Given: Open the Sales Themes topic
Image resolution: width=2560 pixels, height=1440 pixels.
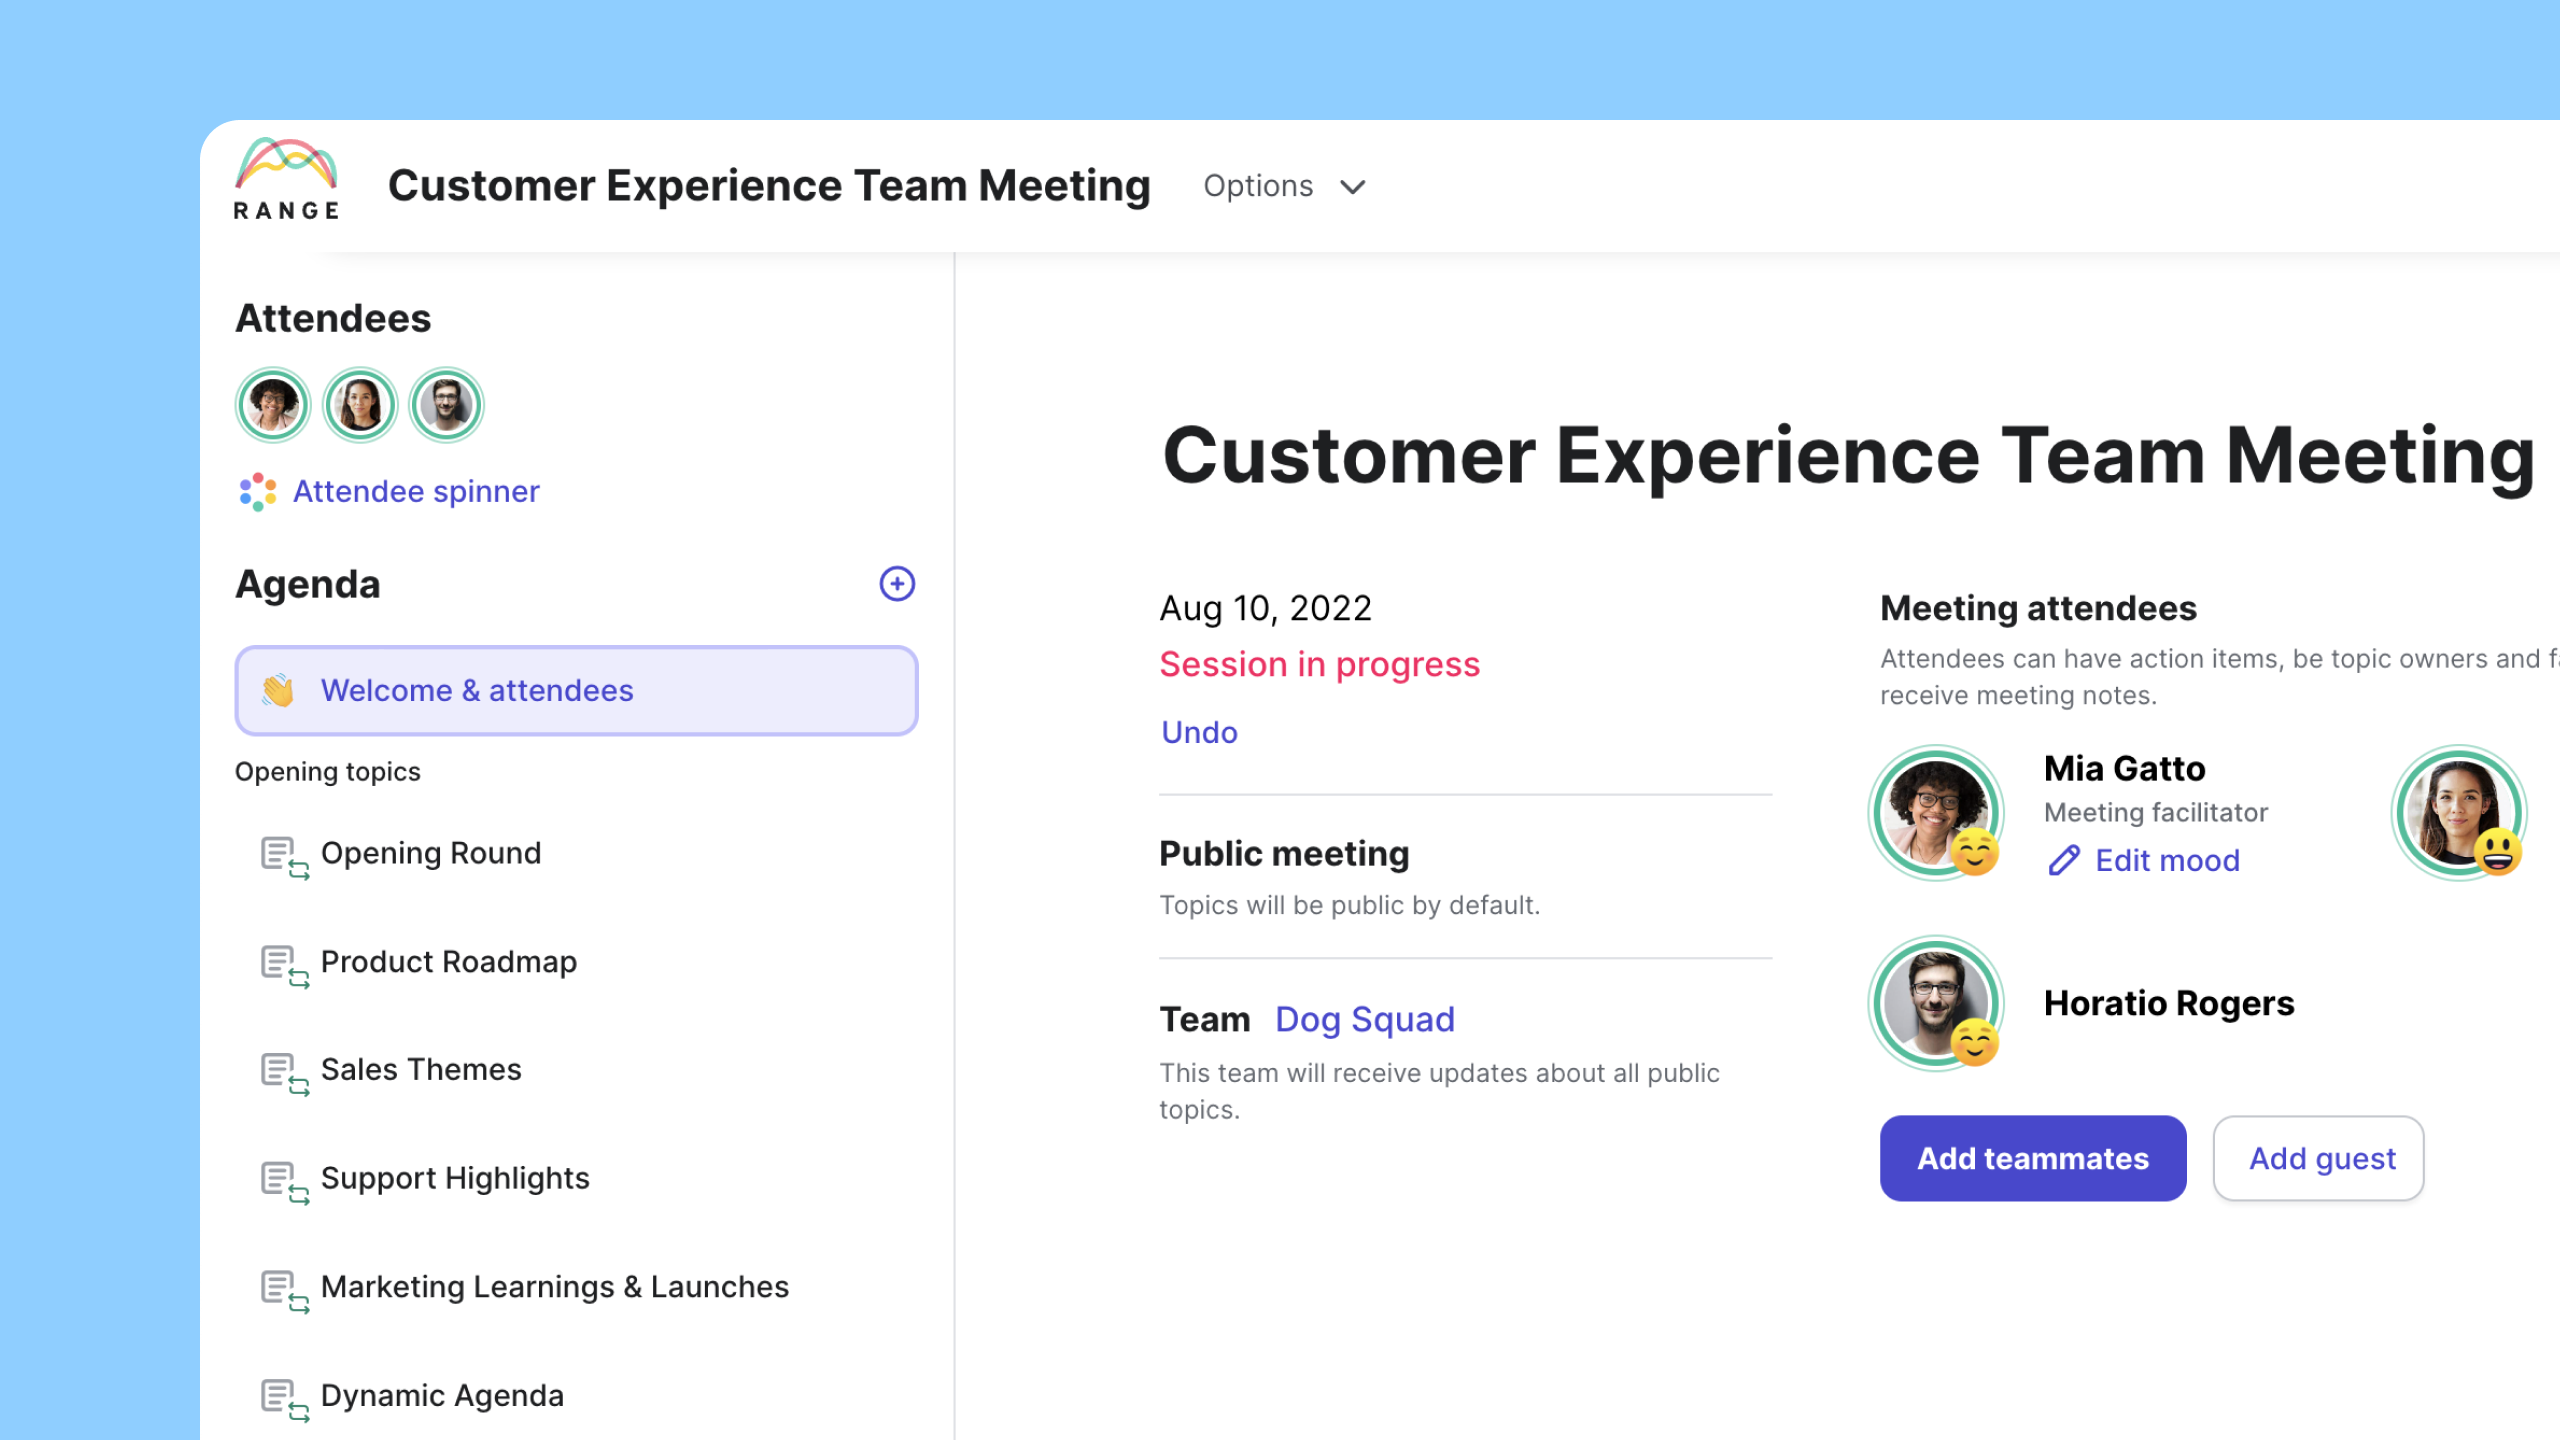Looking at the screenshot, I should [x=421, y=1070].
